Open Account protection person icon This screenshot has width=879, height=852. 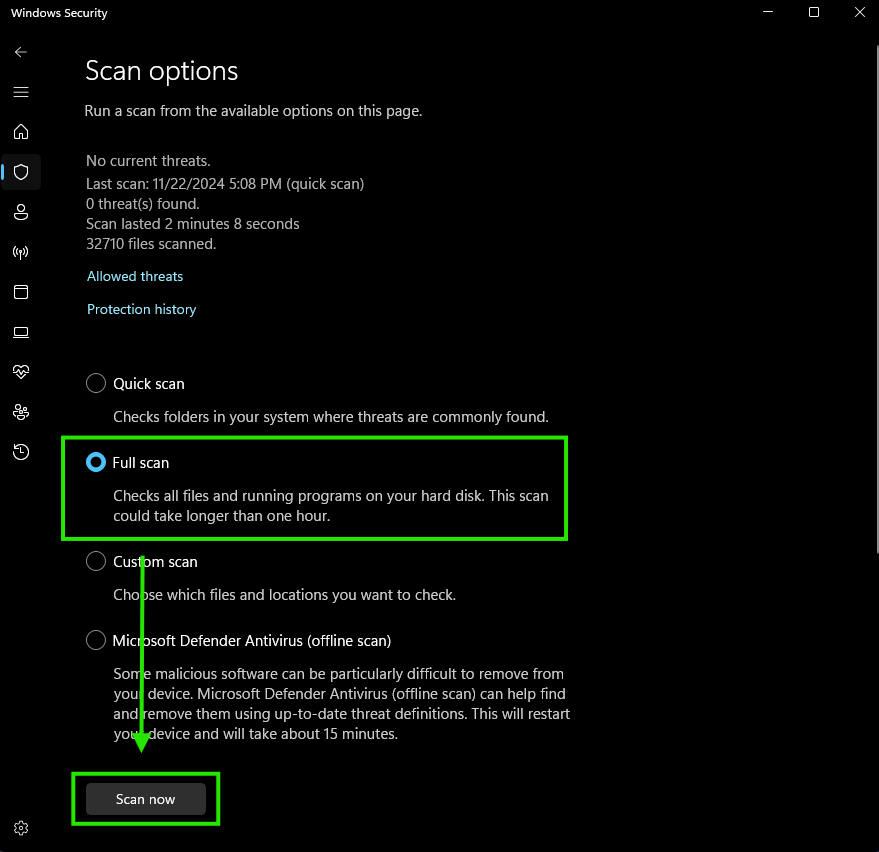(x=21, y=212)
